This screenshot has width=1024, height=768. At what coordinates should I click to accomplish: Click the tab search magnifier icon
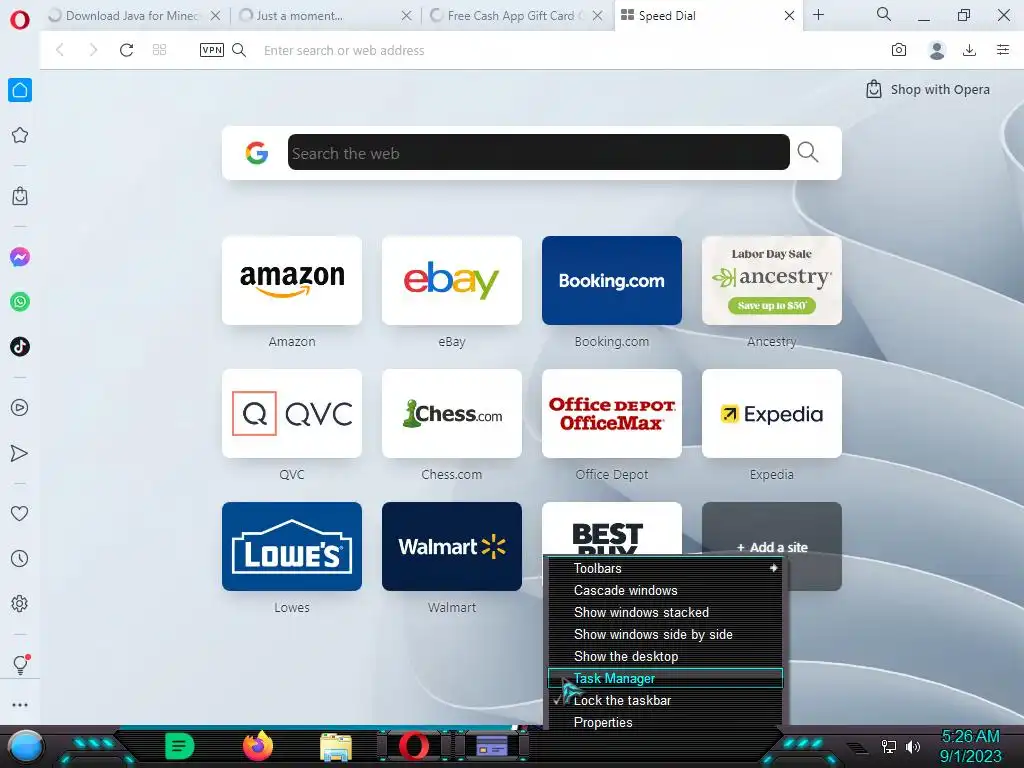[x=884, y=14]
